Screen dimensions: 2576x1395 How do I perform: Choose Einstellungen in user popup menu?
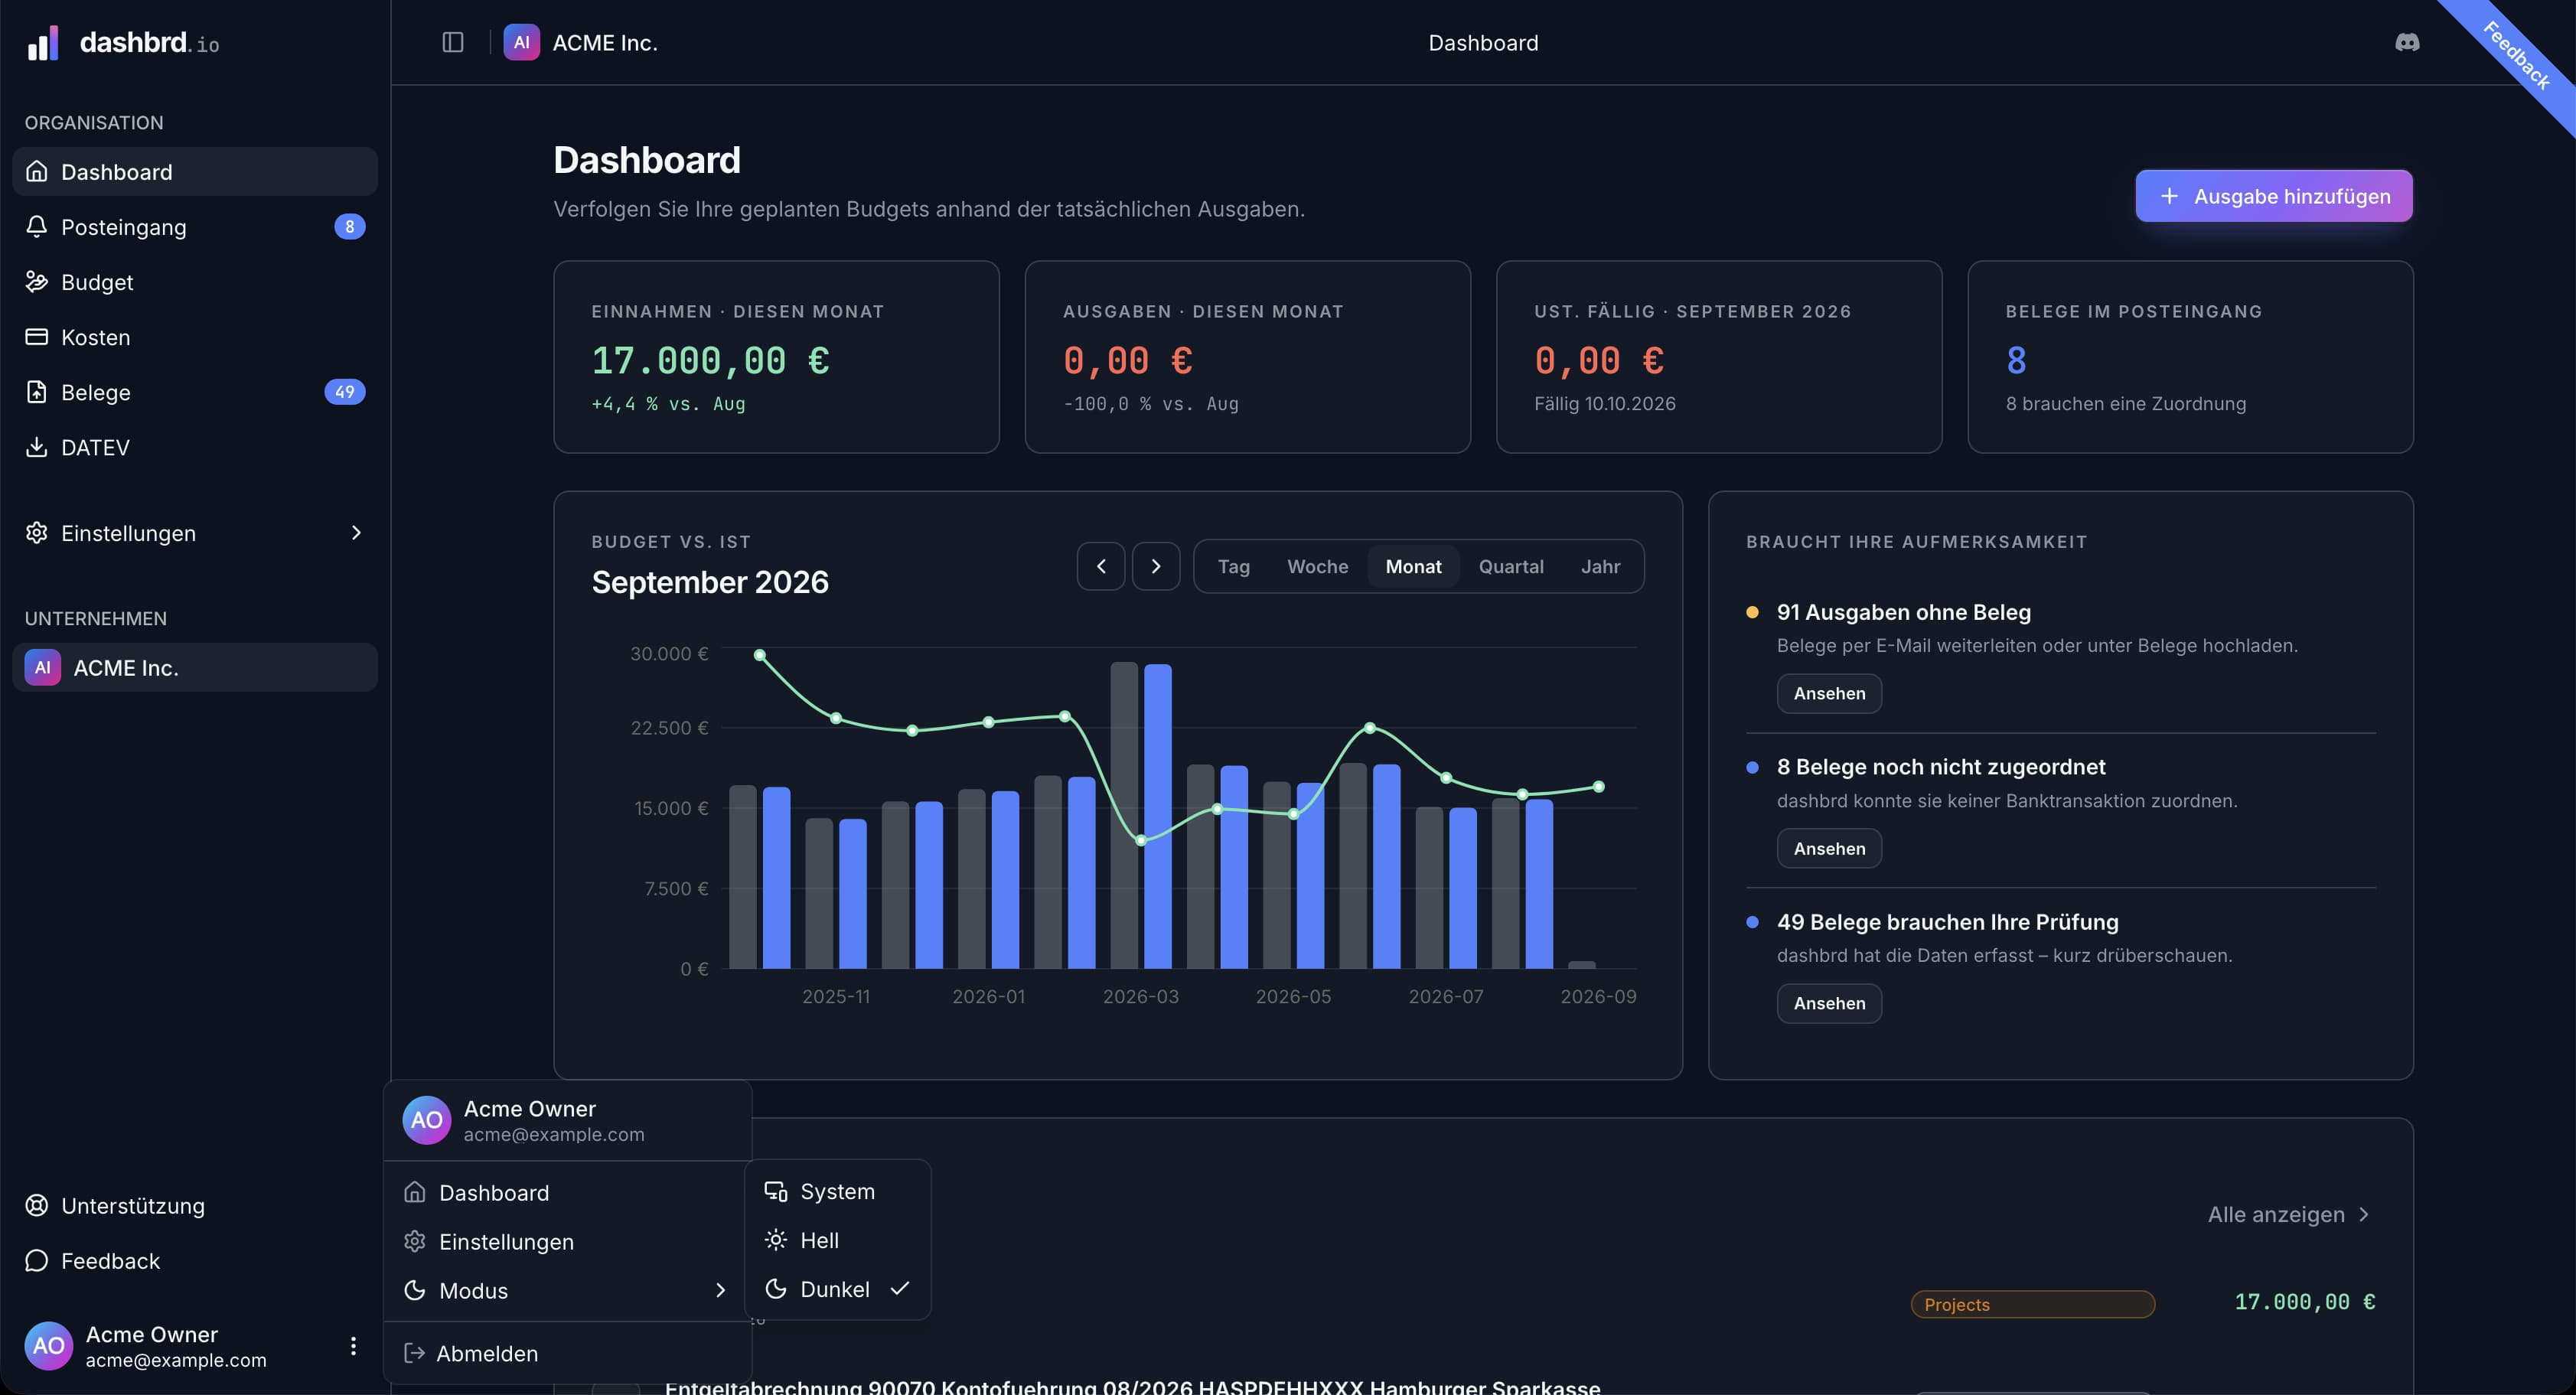[x=567, y=1242]
